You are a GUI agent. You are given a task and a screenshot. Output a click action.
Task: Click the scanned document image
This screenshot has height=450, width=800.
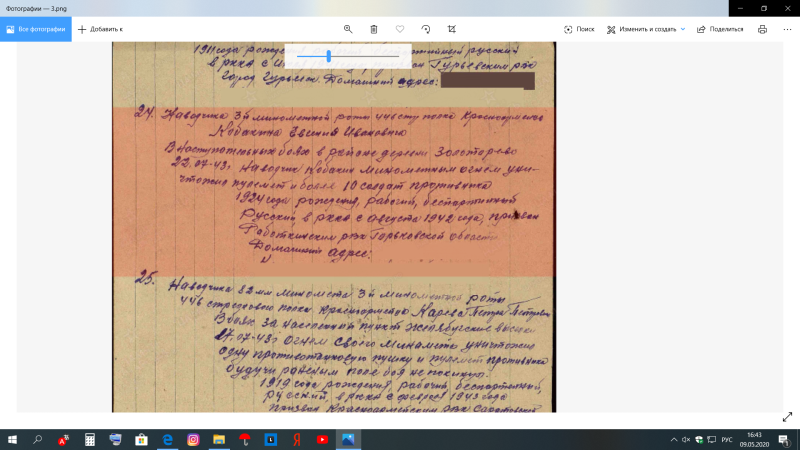(x=335, y=250)
